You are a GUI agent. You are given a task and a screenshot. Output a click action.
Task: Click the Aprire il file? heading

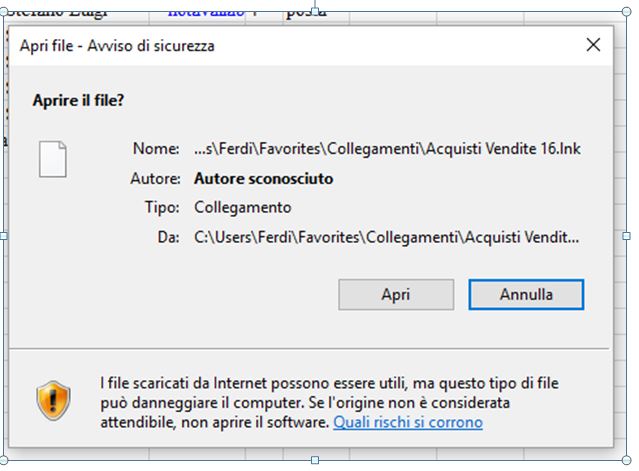pos(78,100)
